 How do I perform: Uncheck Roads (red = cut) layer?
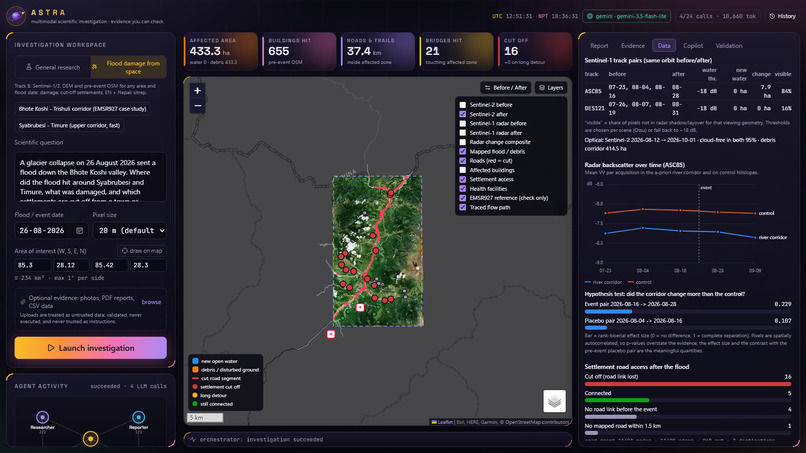[x=463, y=161]
